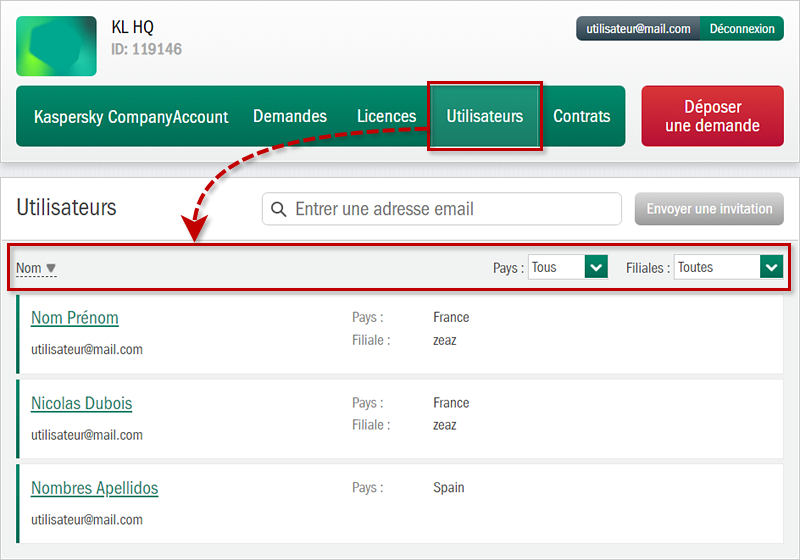Click 'France' in Nom Prénom row

(x=451, y=317)
